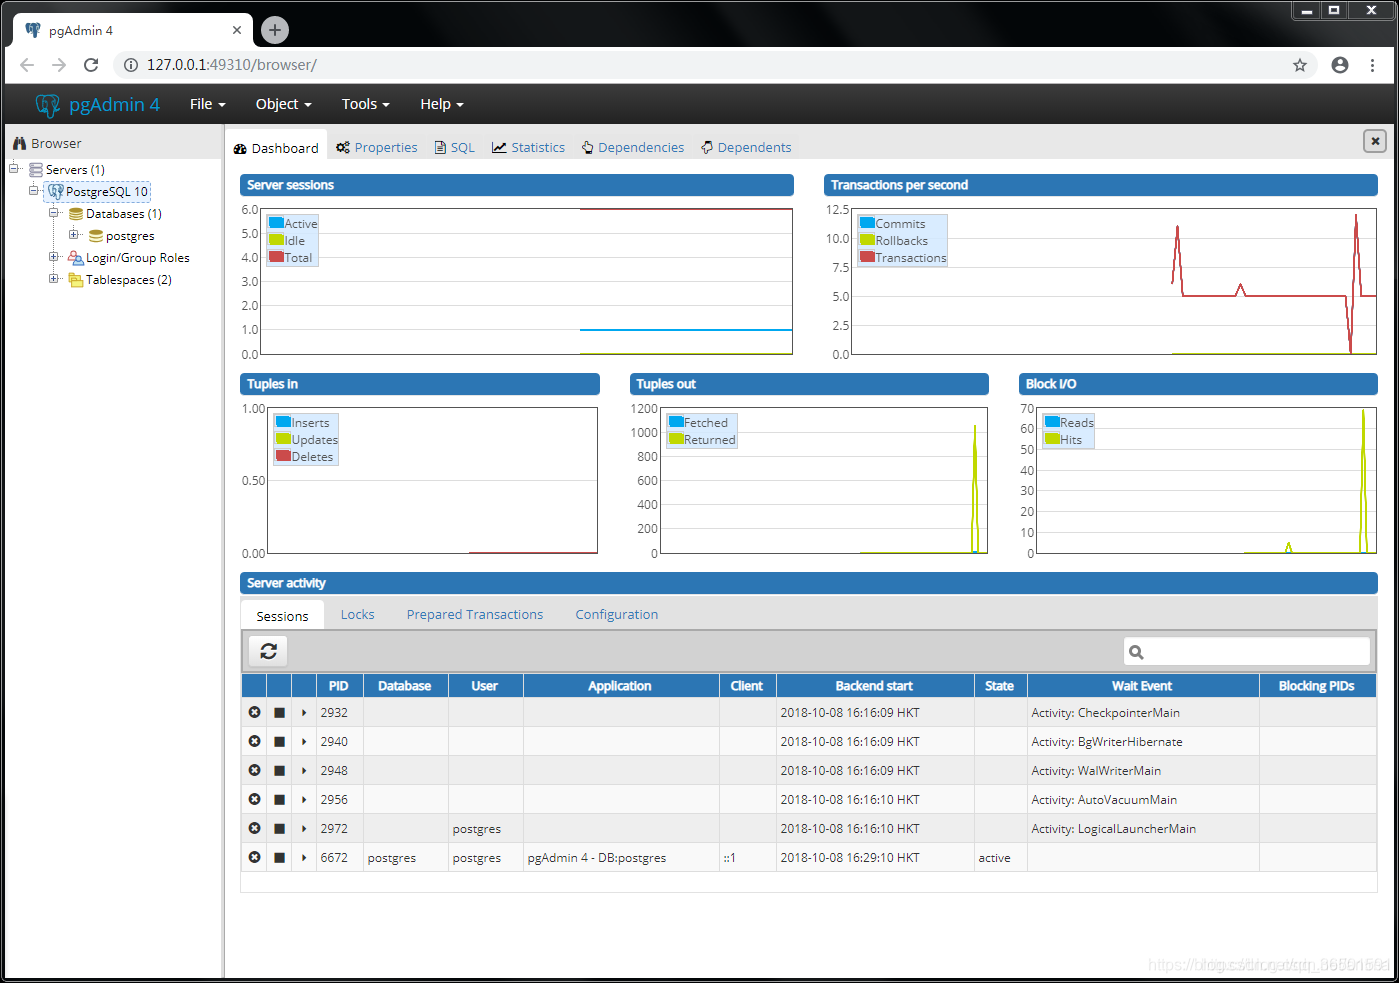Cancel the query for PID 2956
This screenshot has height=983, width=1399.
(254, 799)
